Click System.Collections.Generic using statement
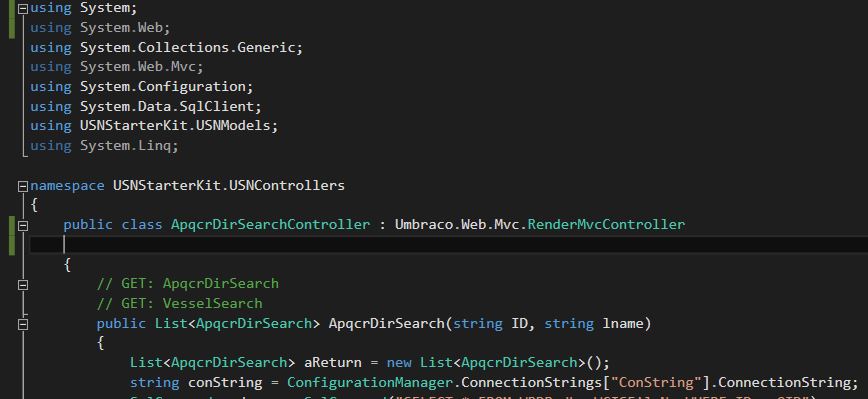 pos(167,48)
